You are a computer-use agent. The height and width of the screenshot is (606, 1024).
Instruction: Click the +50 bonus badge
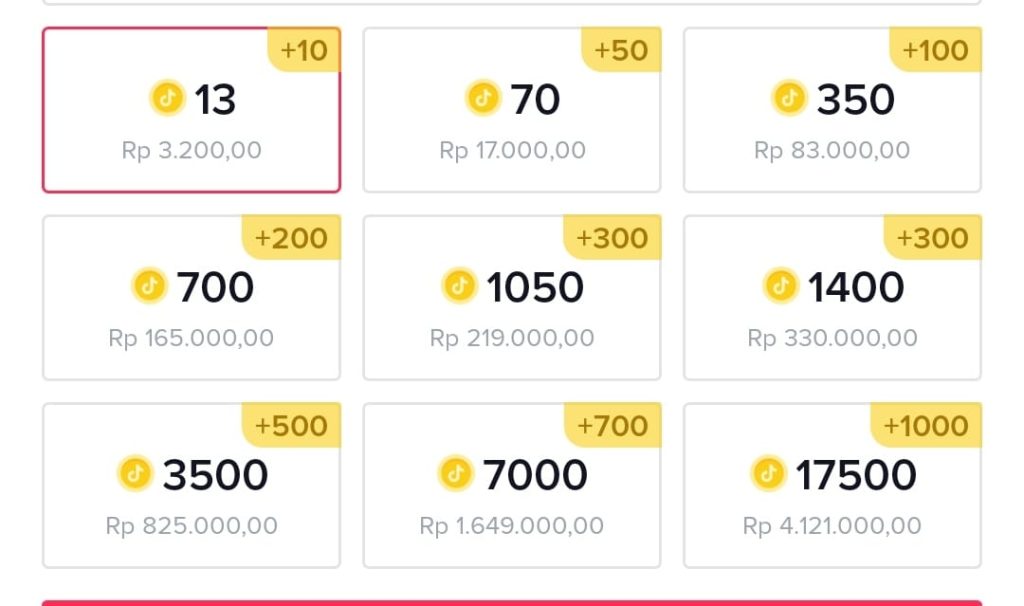pyautogui.click(x=621, y=50)
